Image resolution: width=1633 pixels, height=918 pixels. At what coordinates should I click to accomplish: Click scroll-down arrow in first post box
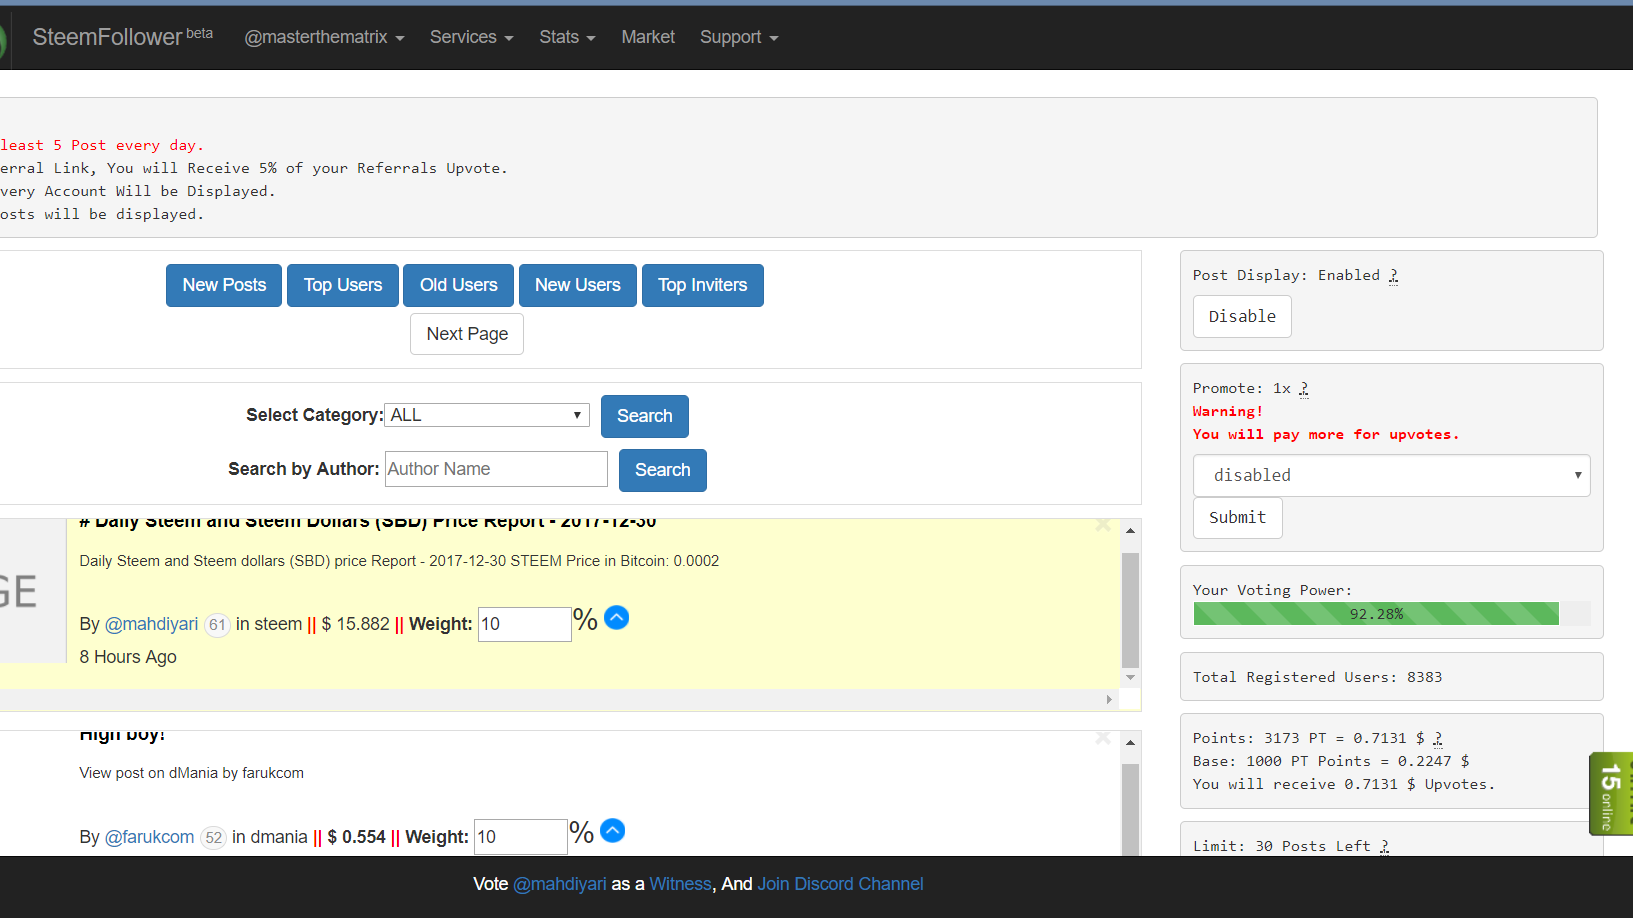pos(1130,677)
